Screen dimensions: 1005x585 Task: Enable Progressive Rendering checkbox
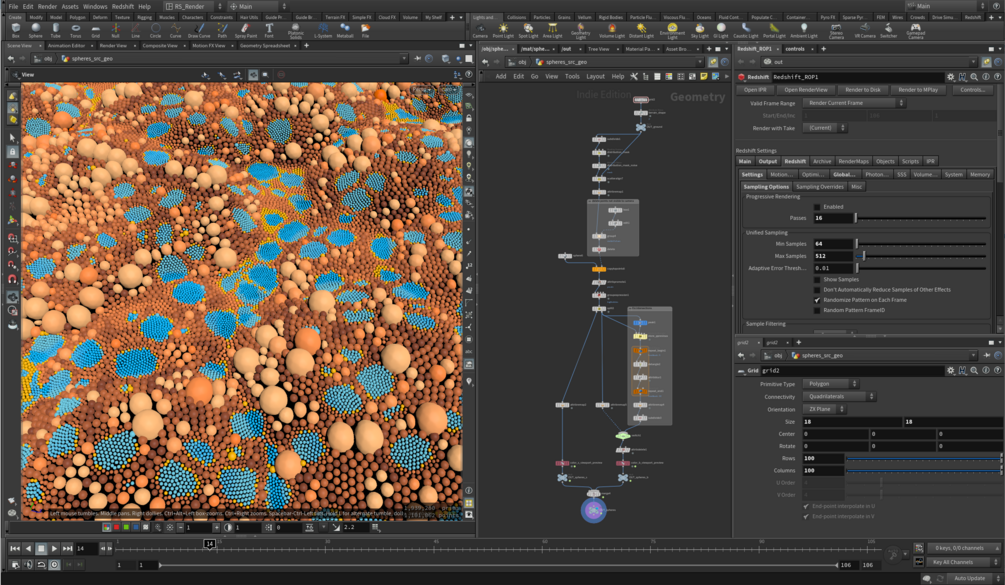coord(817,207)
